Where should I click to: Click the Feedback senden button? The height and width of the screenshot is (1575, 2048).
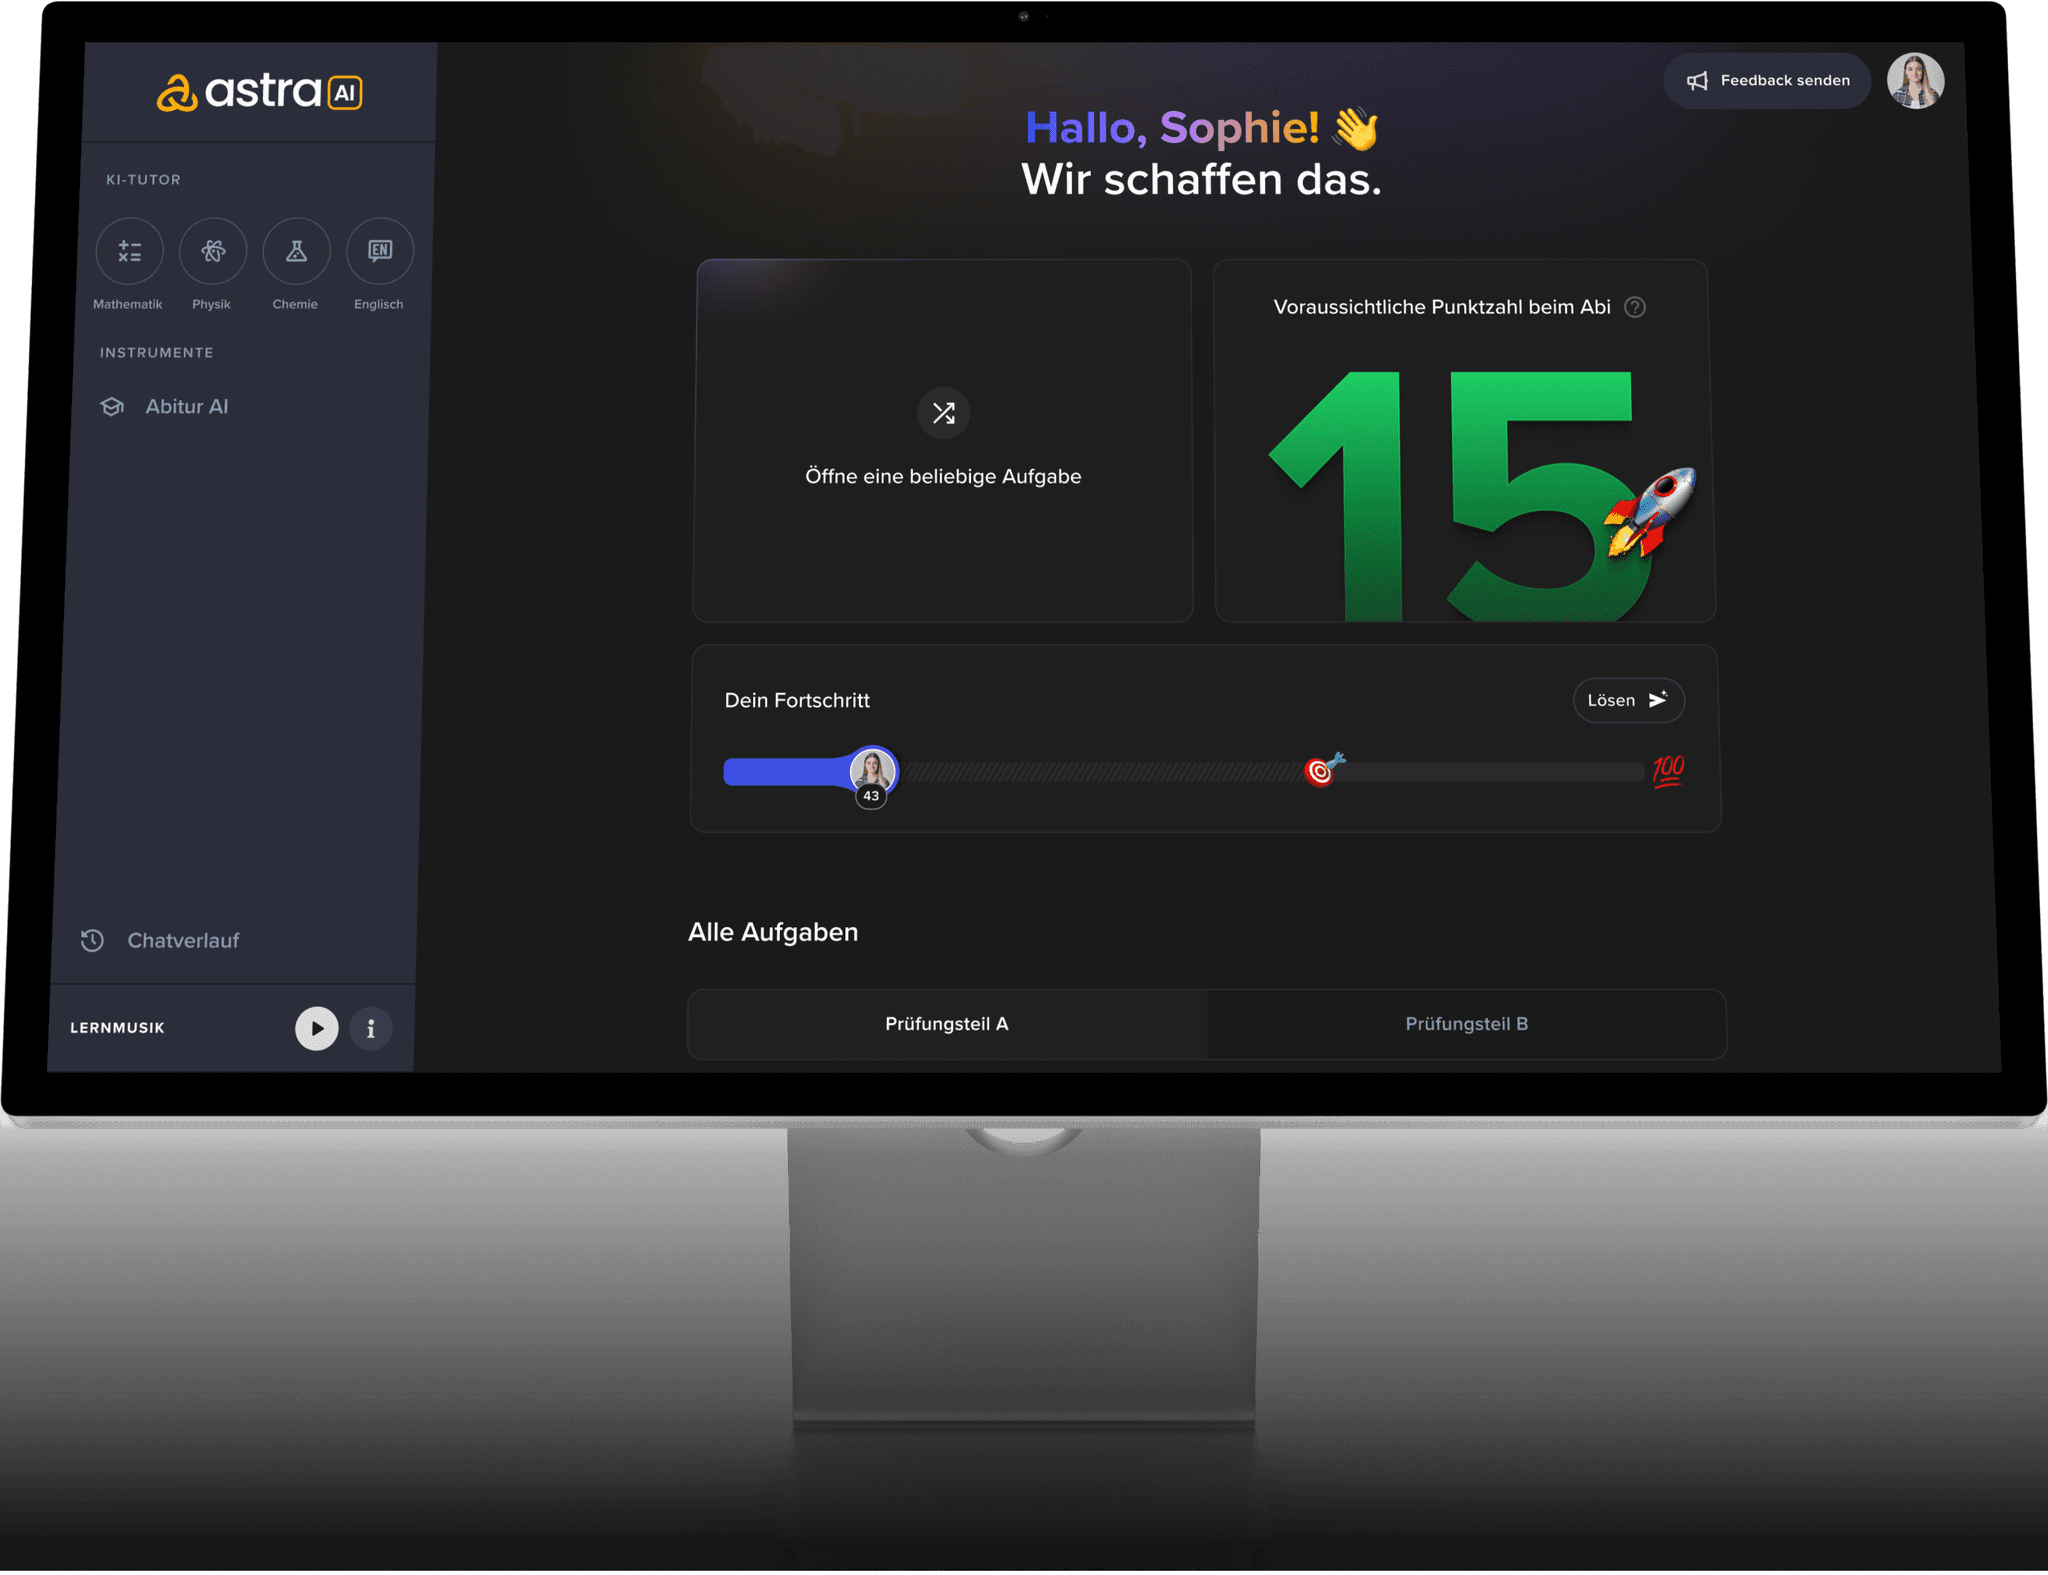(1767, 80)
